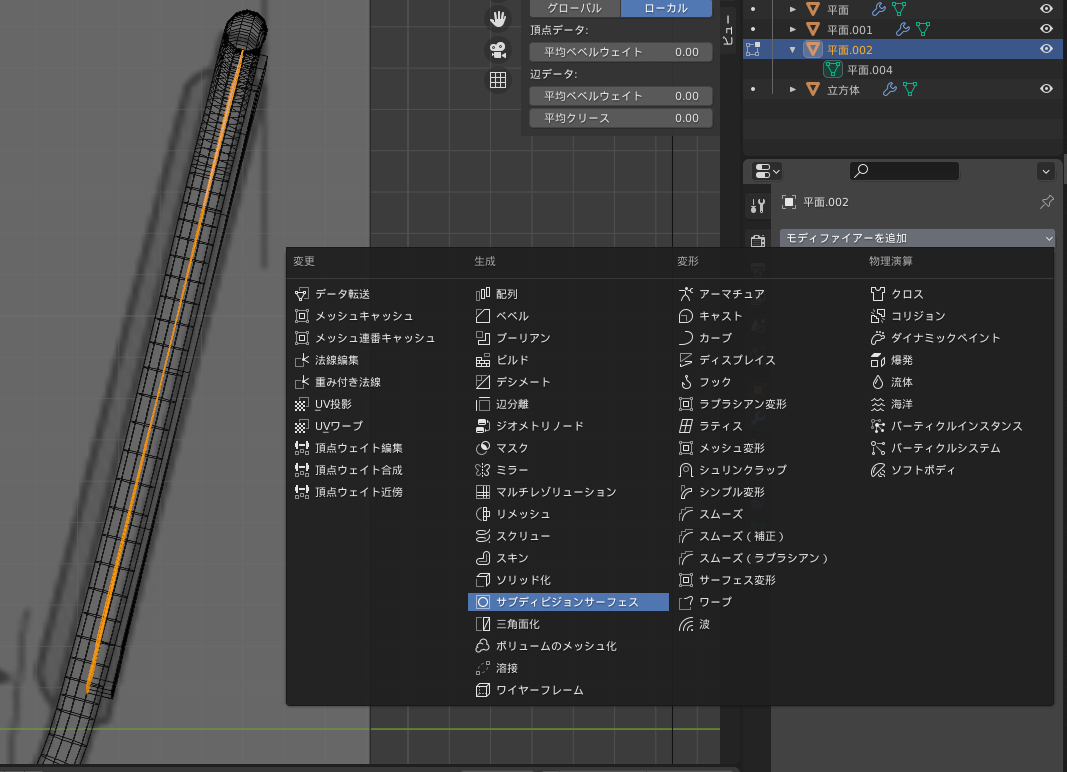Open the properties options chevron dropdown
Image resolution: width=1067 pixels, height=772 pixels.
click(x=1046, y=171)
